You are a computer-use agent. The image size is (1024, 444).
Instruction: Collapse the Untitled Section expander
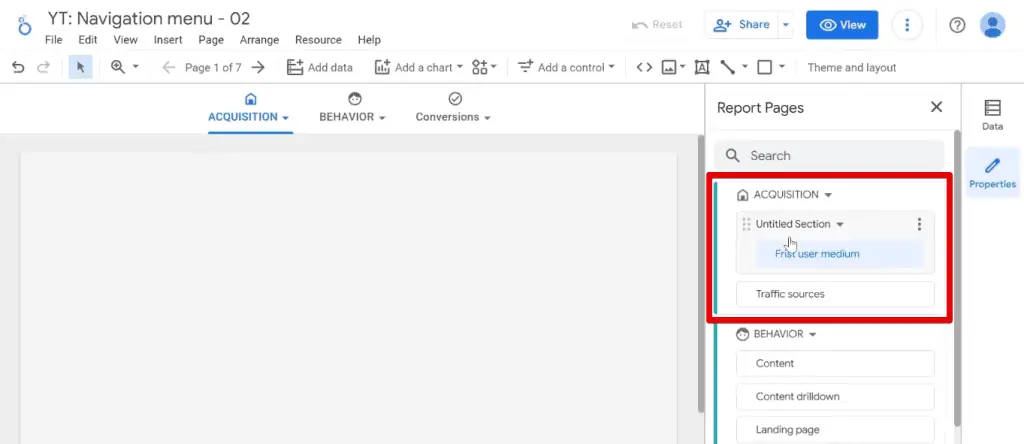(840, 225)
